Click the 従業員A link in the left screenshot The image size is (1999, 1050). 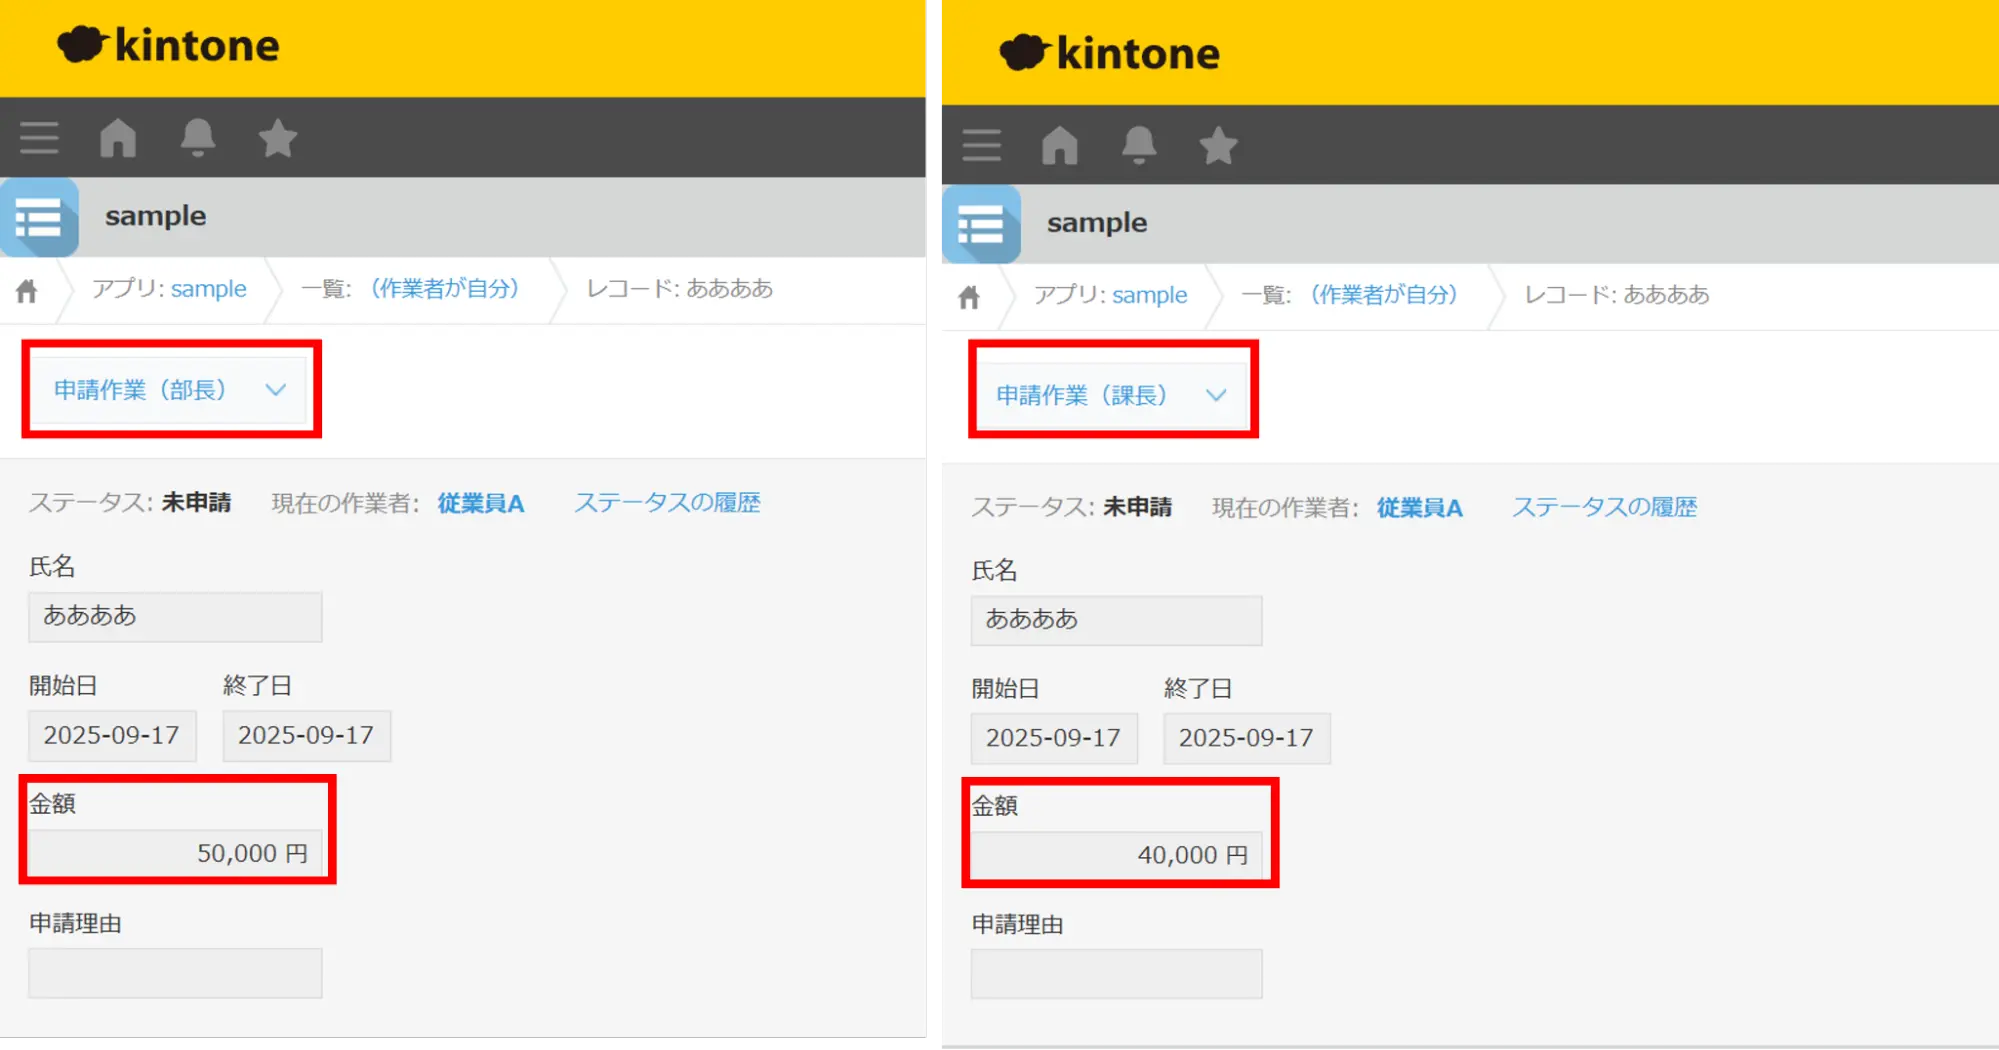pos(480,503)
